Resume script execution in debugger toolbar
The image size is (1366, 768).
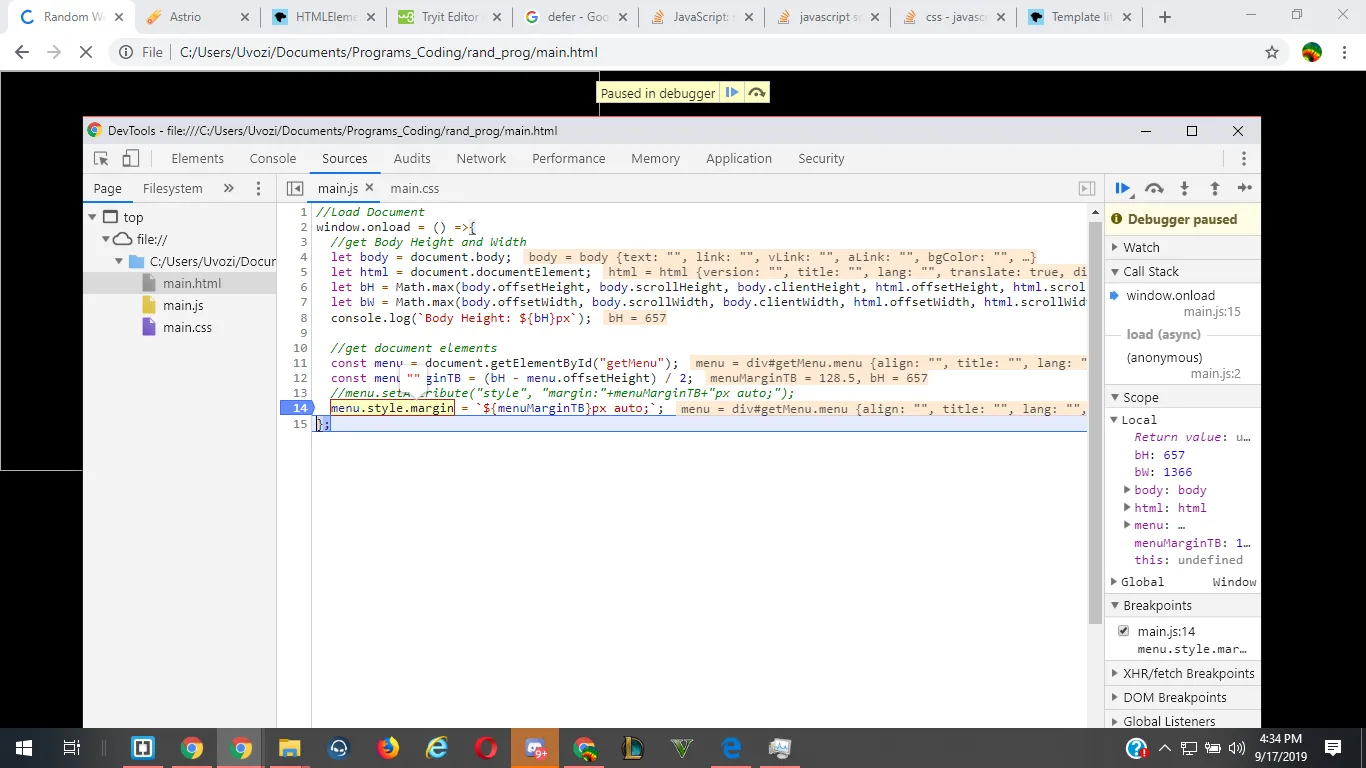(1123, 188)
